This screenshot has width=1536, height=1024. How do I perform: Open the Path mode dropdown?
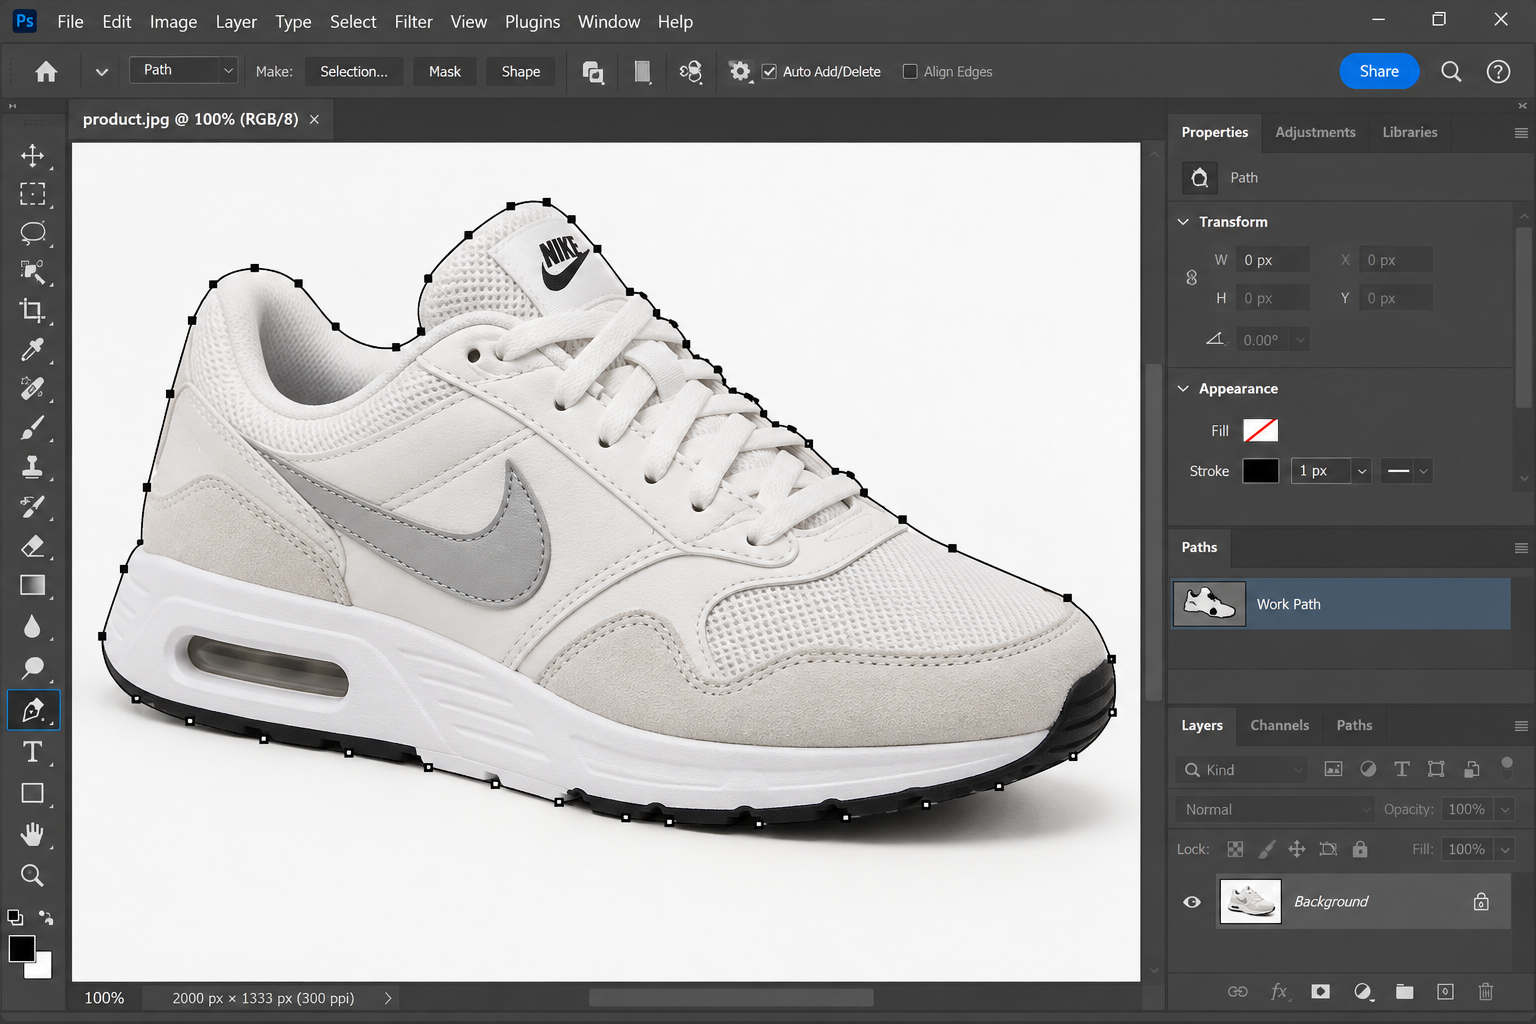click(x=183, y=70)
